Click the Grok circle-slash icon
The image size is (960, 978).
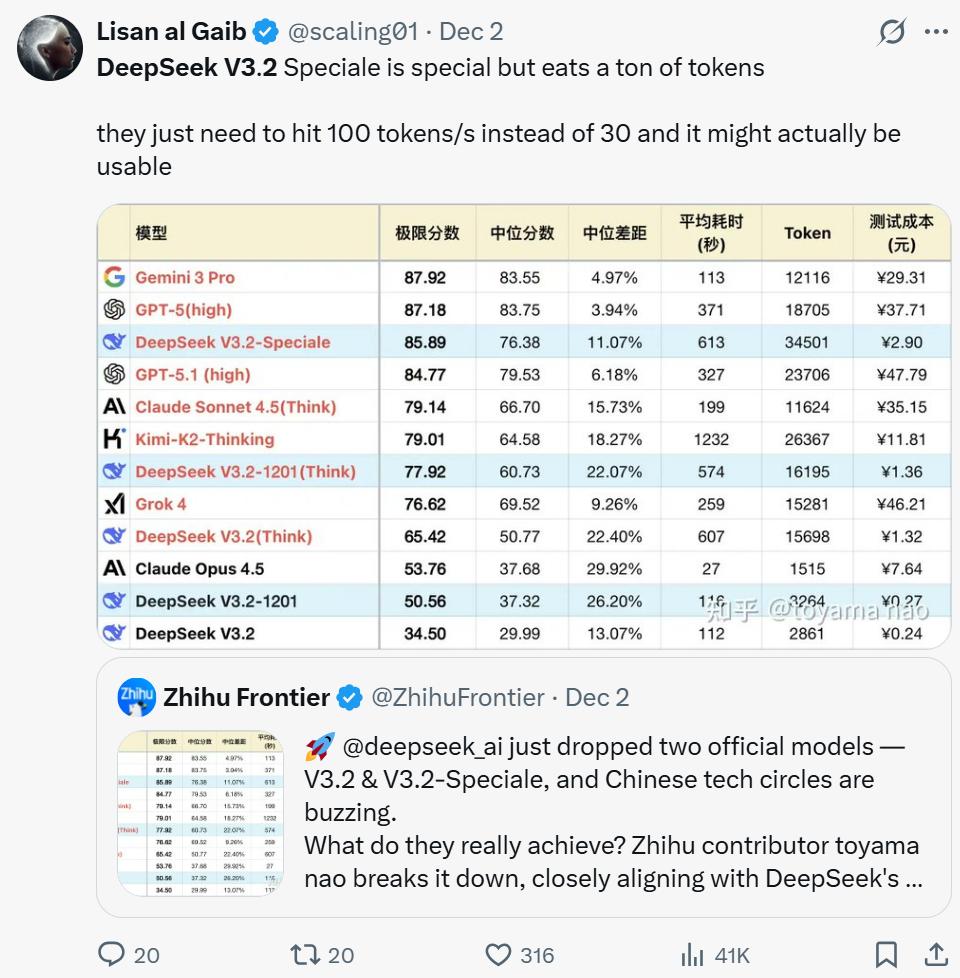pos(891,33)
